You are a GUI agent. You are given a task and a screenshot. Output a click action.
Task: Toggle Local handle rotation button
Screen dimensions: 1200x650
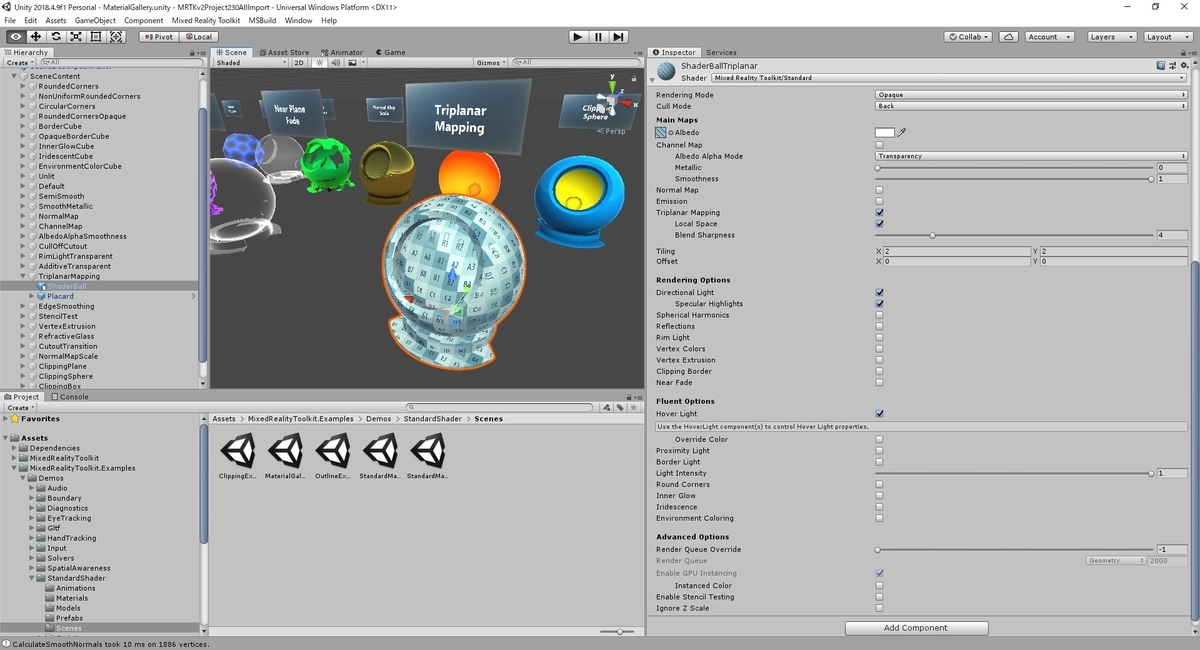click(x=198, y=37)
